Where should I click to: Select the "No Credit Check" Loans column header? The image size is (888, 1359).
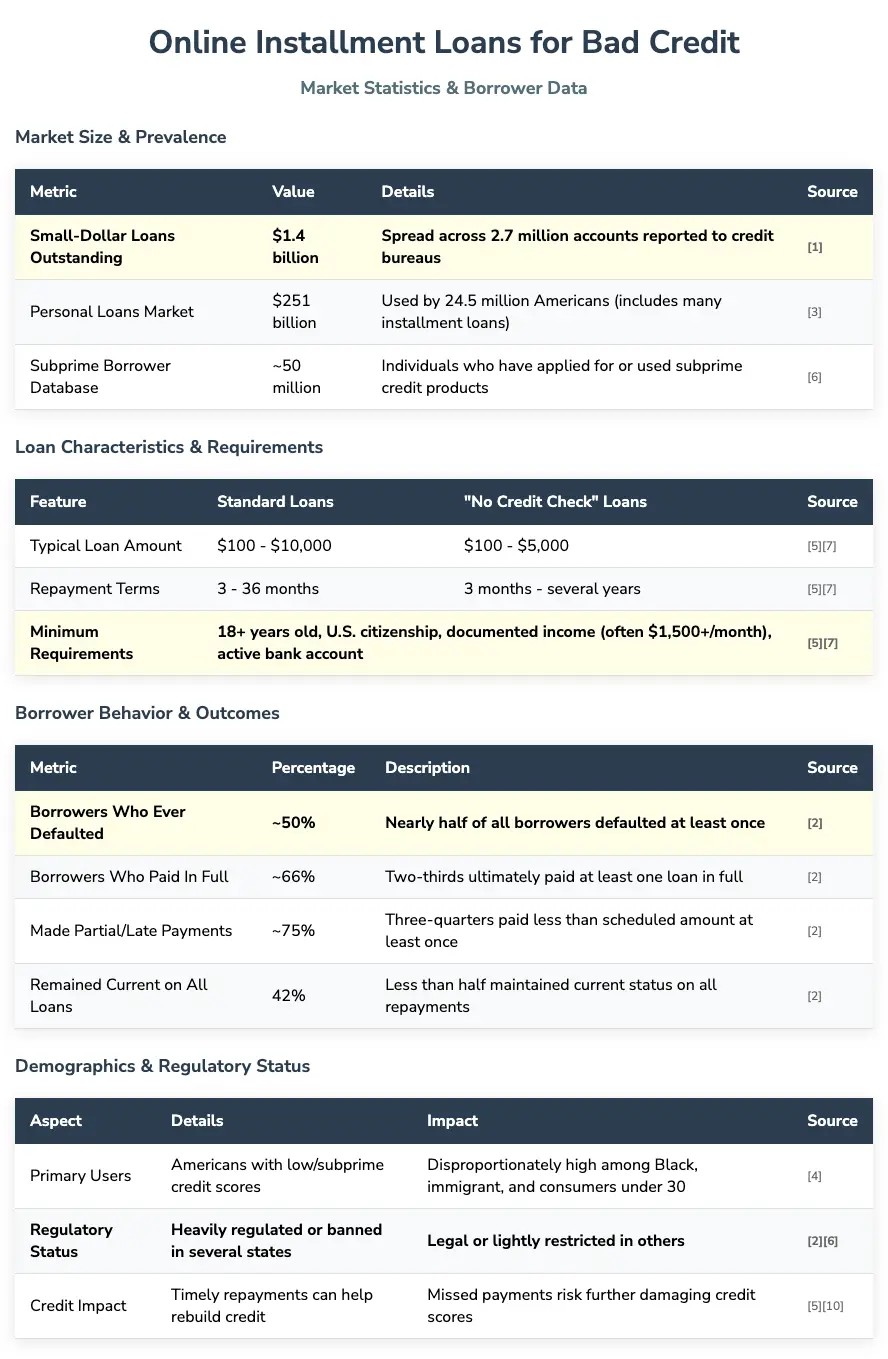point(555,502)
